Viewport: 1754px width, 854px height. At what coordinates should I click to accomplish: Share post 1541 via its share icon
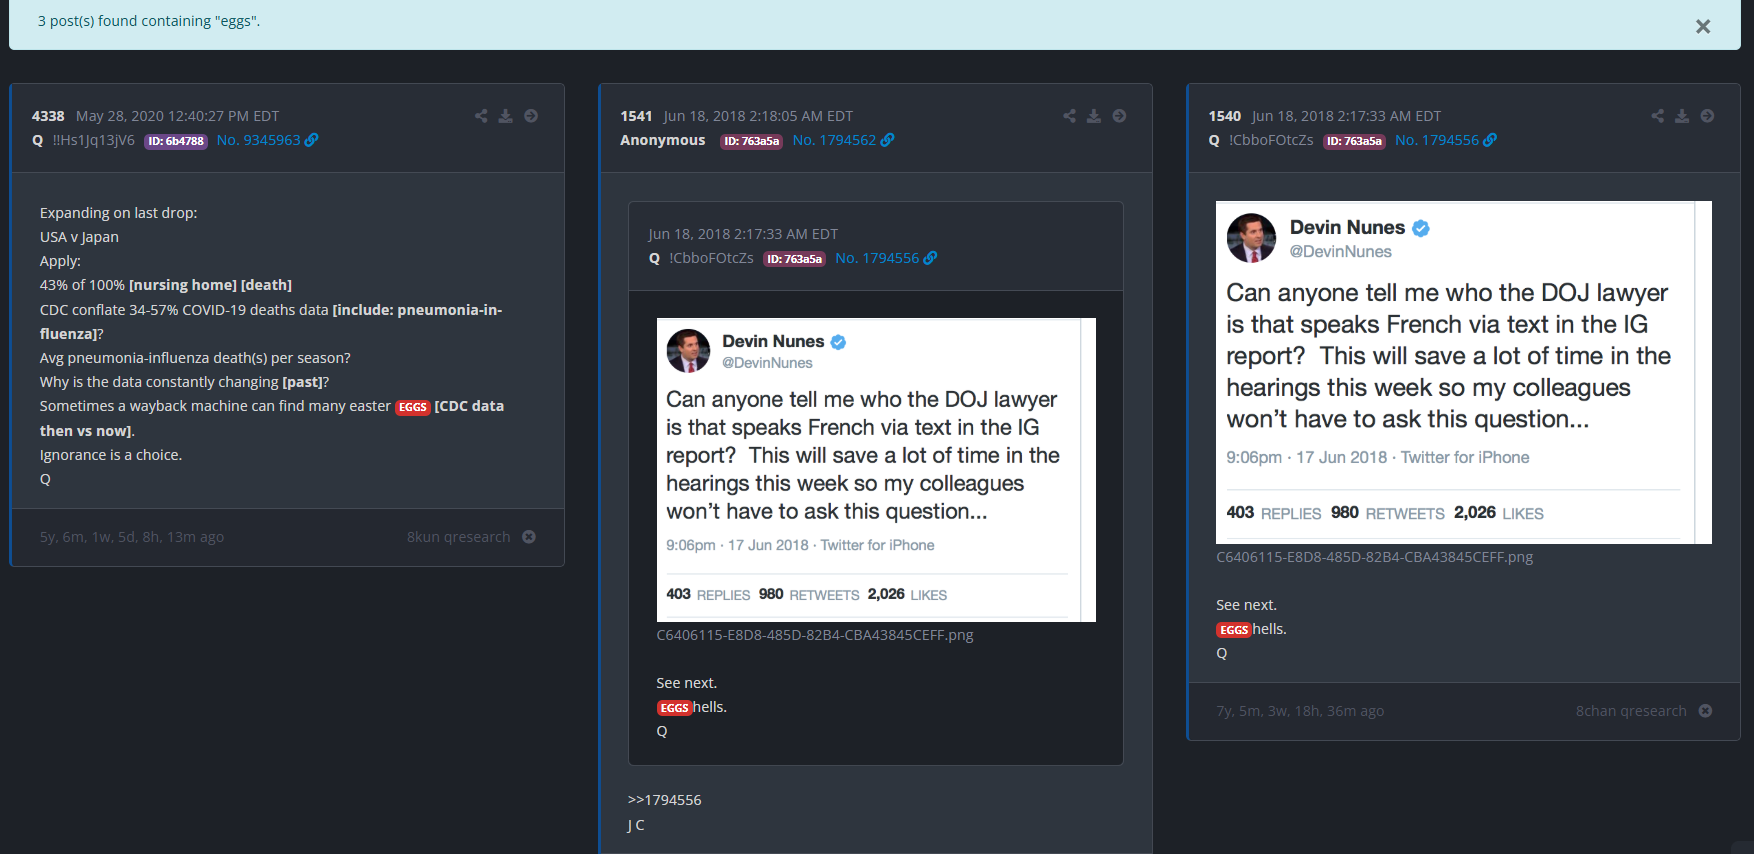[1069, 116]
